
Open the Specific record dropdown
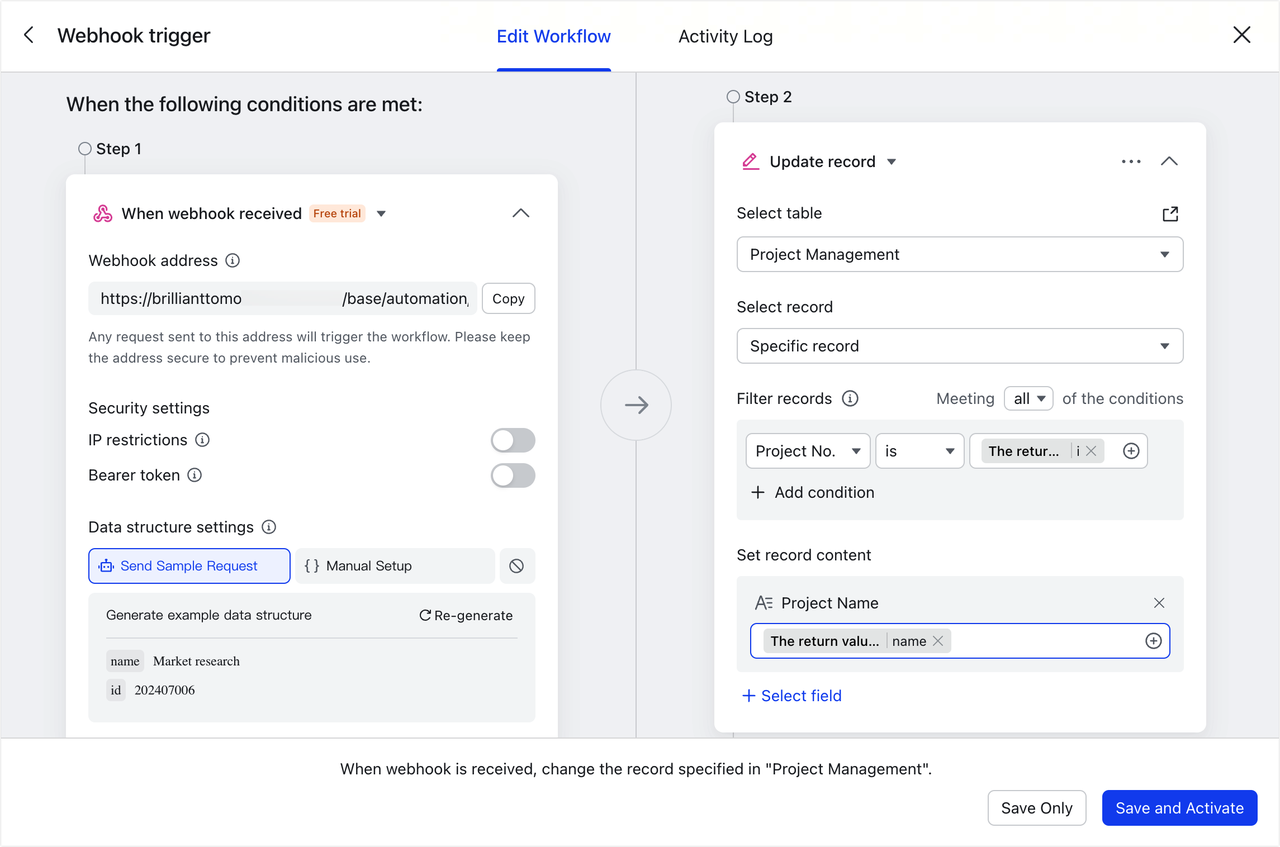pyautogui.click(x=959, y=346)
